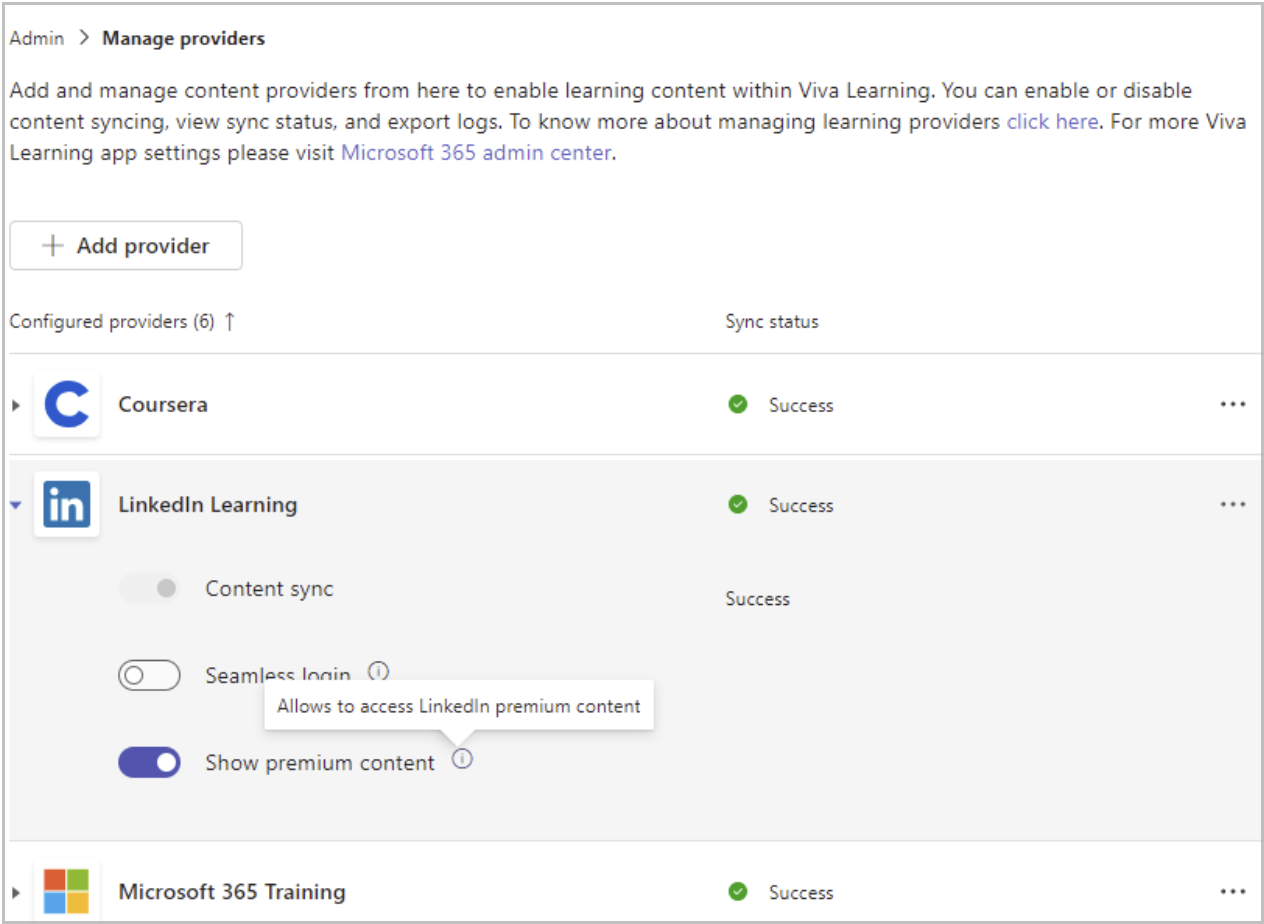The height and width of the screenshot is (924, 1264).
Task: Enable the Seamless login toggle
Action: click(149, 676)
